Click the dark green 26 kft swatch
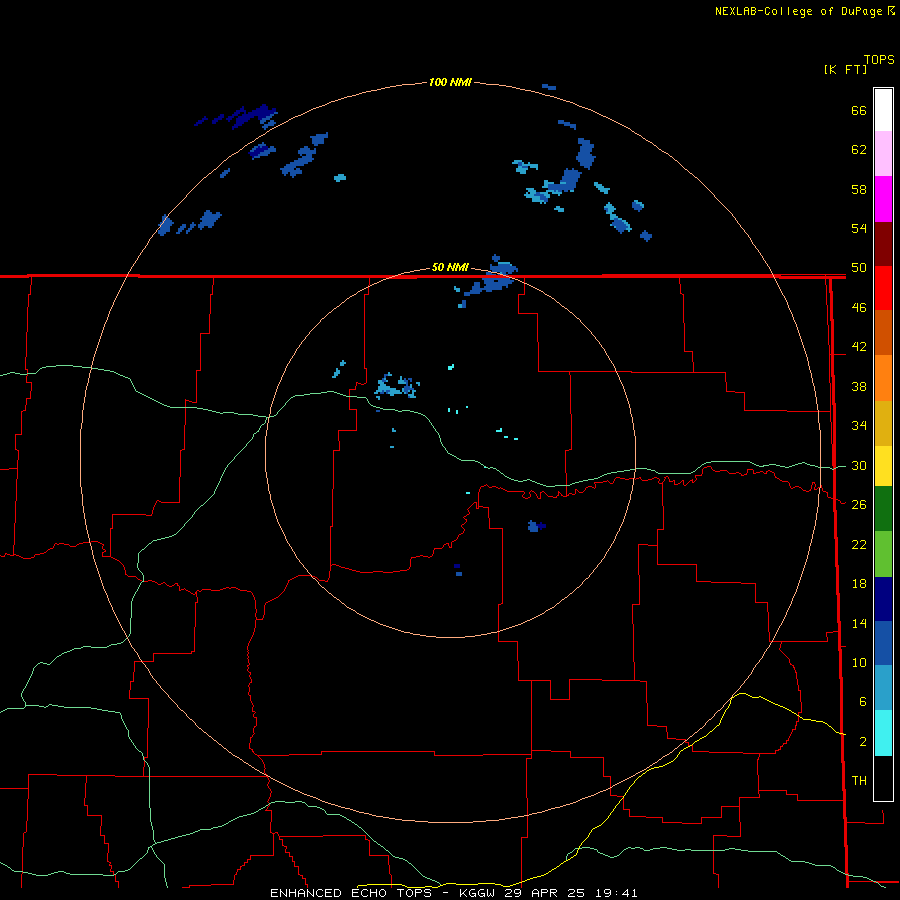Screen dimensions: 900x900 coord(883,509)
